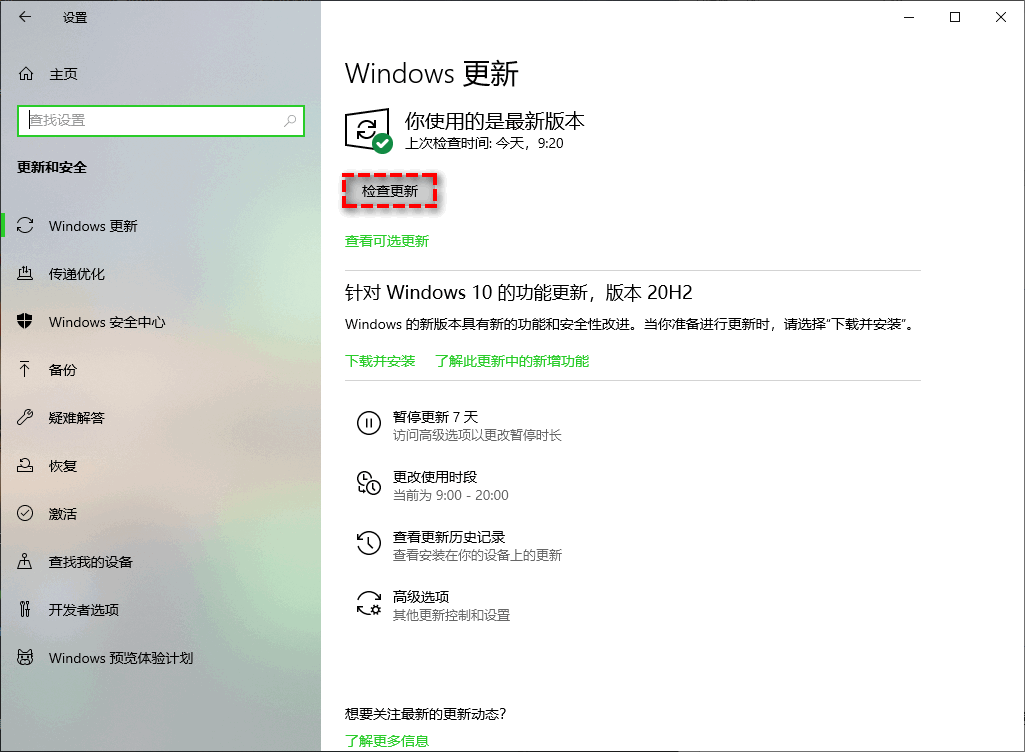
Task: Go to 开发者选项 in the sidebar
Action: point(84,610)
